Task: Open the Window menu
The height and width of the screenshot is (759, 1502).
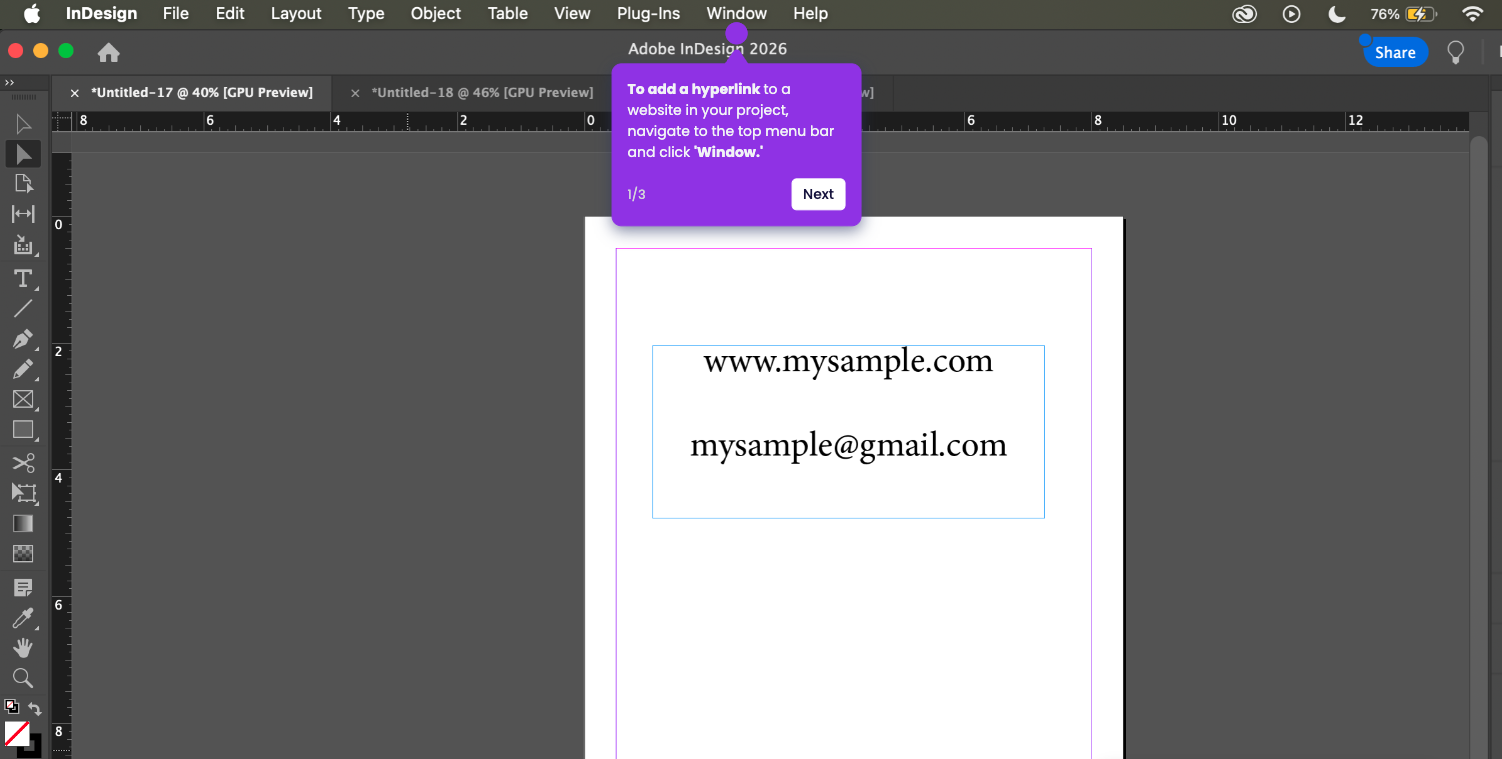Action: [x=736, y=13]
